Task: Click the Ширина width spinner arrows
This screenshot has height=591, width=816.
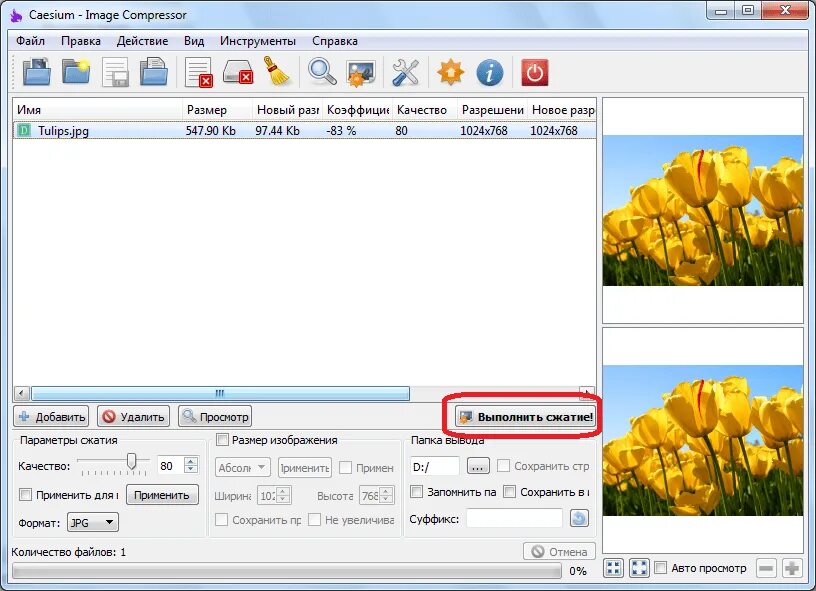Action: point(283,495)
